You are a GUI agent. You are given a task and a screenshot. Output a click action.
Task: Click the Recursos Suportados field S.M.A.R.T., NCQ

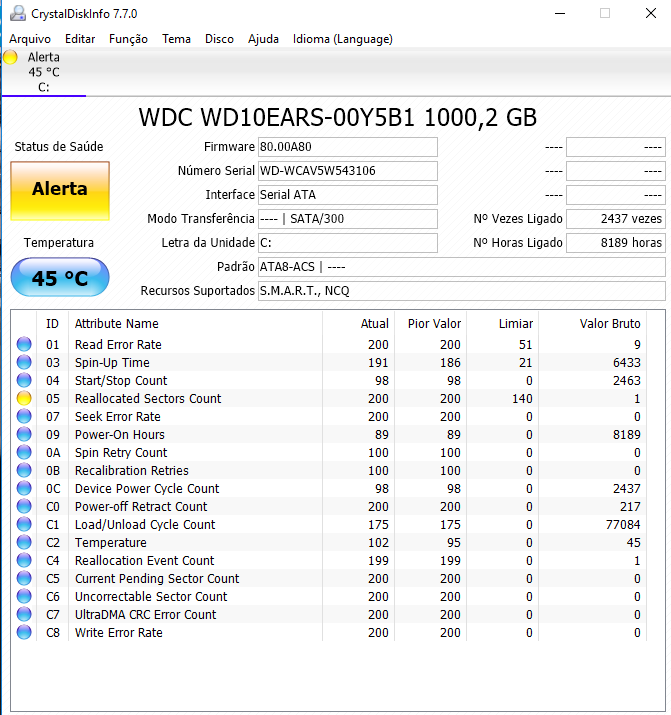[x=462, y=291]
